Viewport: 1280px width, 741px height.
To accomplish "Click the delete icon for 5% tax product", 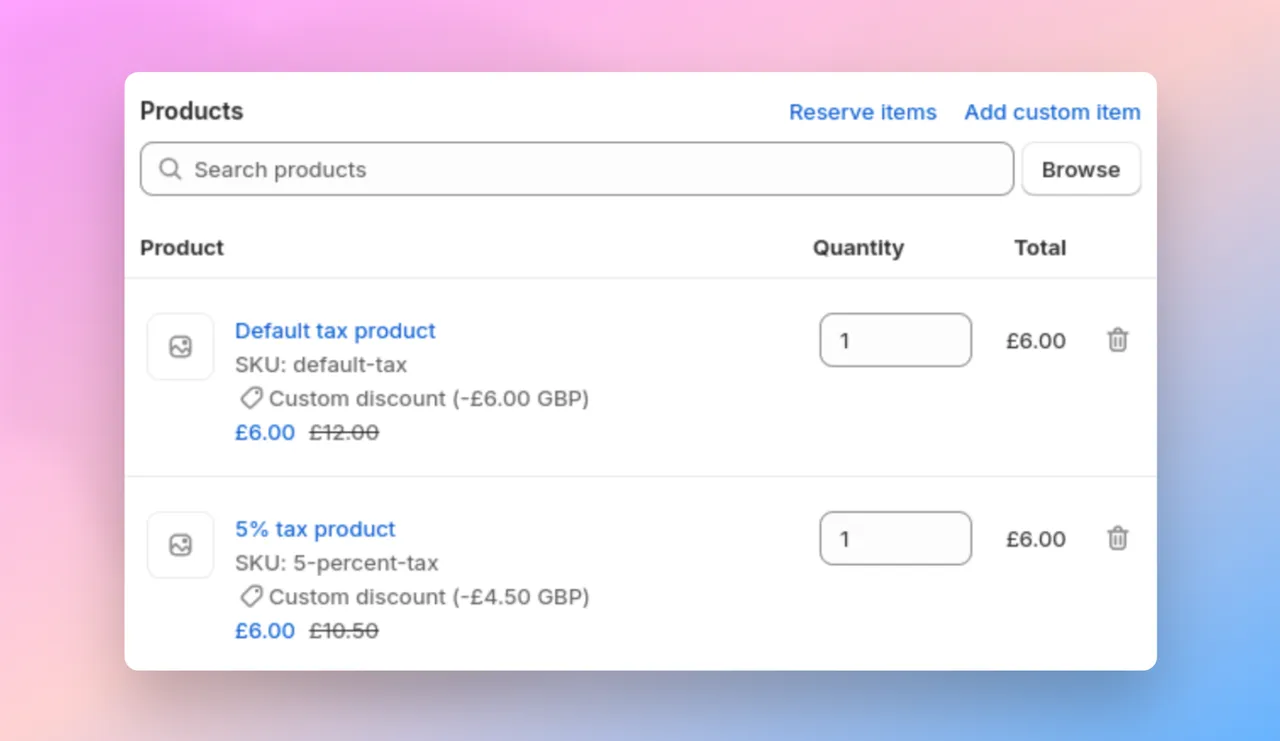I will point(1117,538).
